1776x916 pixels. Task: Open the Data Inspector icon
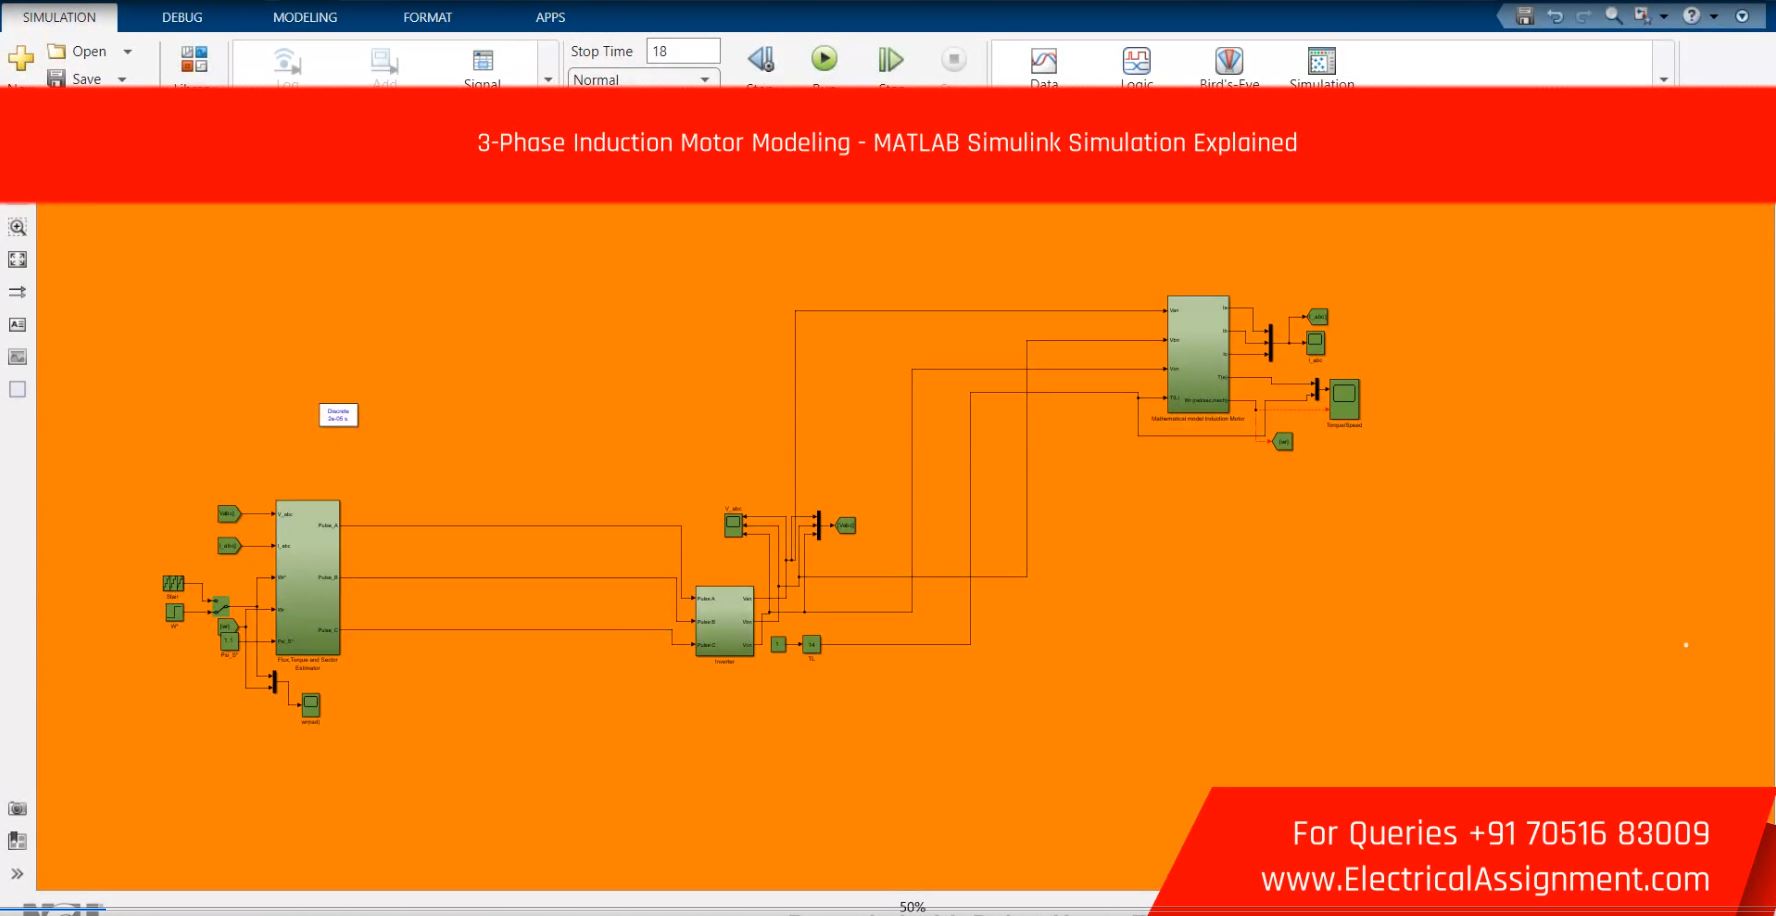[1044, 61]
